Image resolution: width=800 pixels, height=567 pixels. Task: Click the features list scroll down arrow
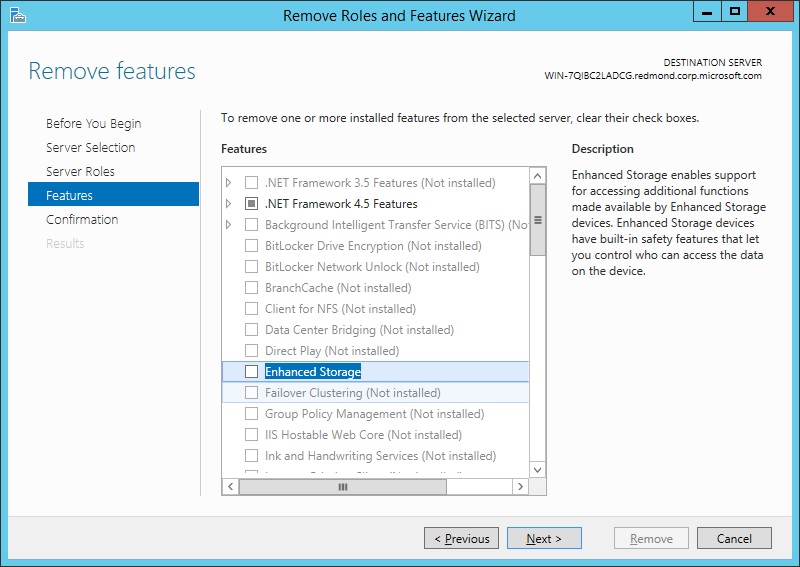[537, 470]
